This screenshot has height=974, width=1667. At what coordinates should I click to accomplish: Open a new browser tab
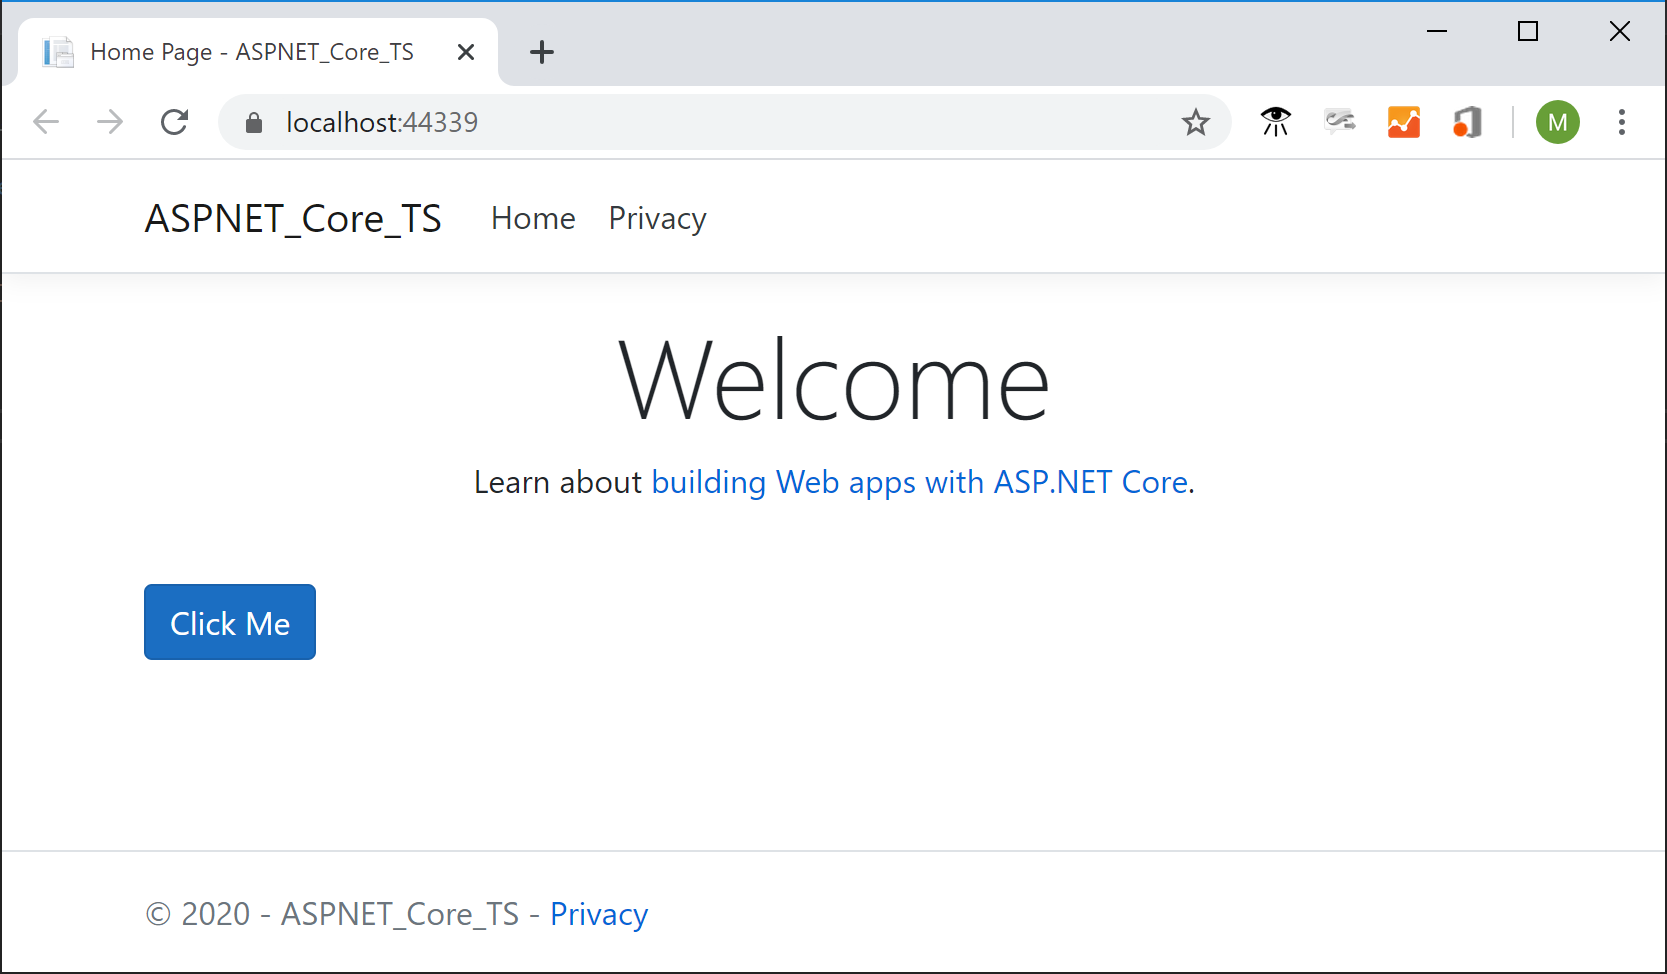[x=542, y=51]
